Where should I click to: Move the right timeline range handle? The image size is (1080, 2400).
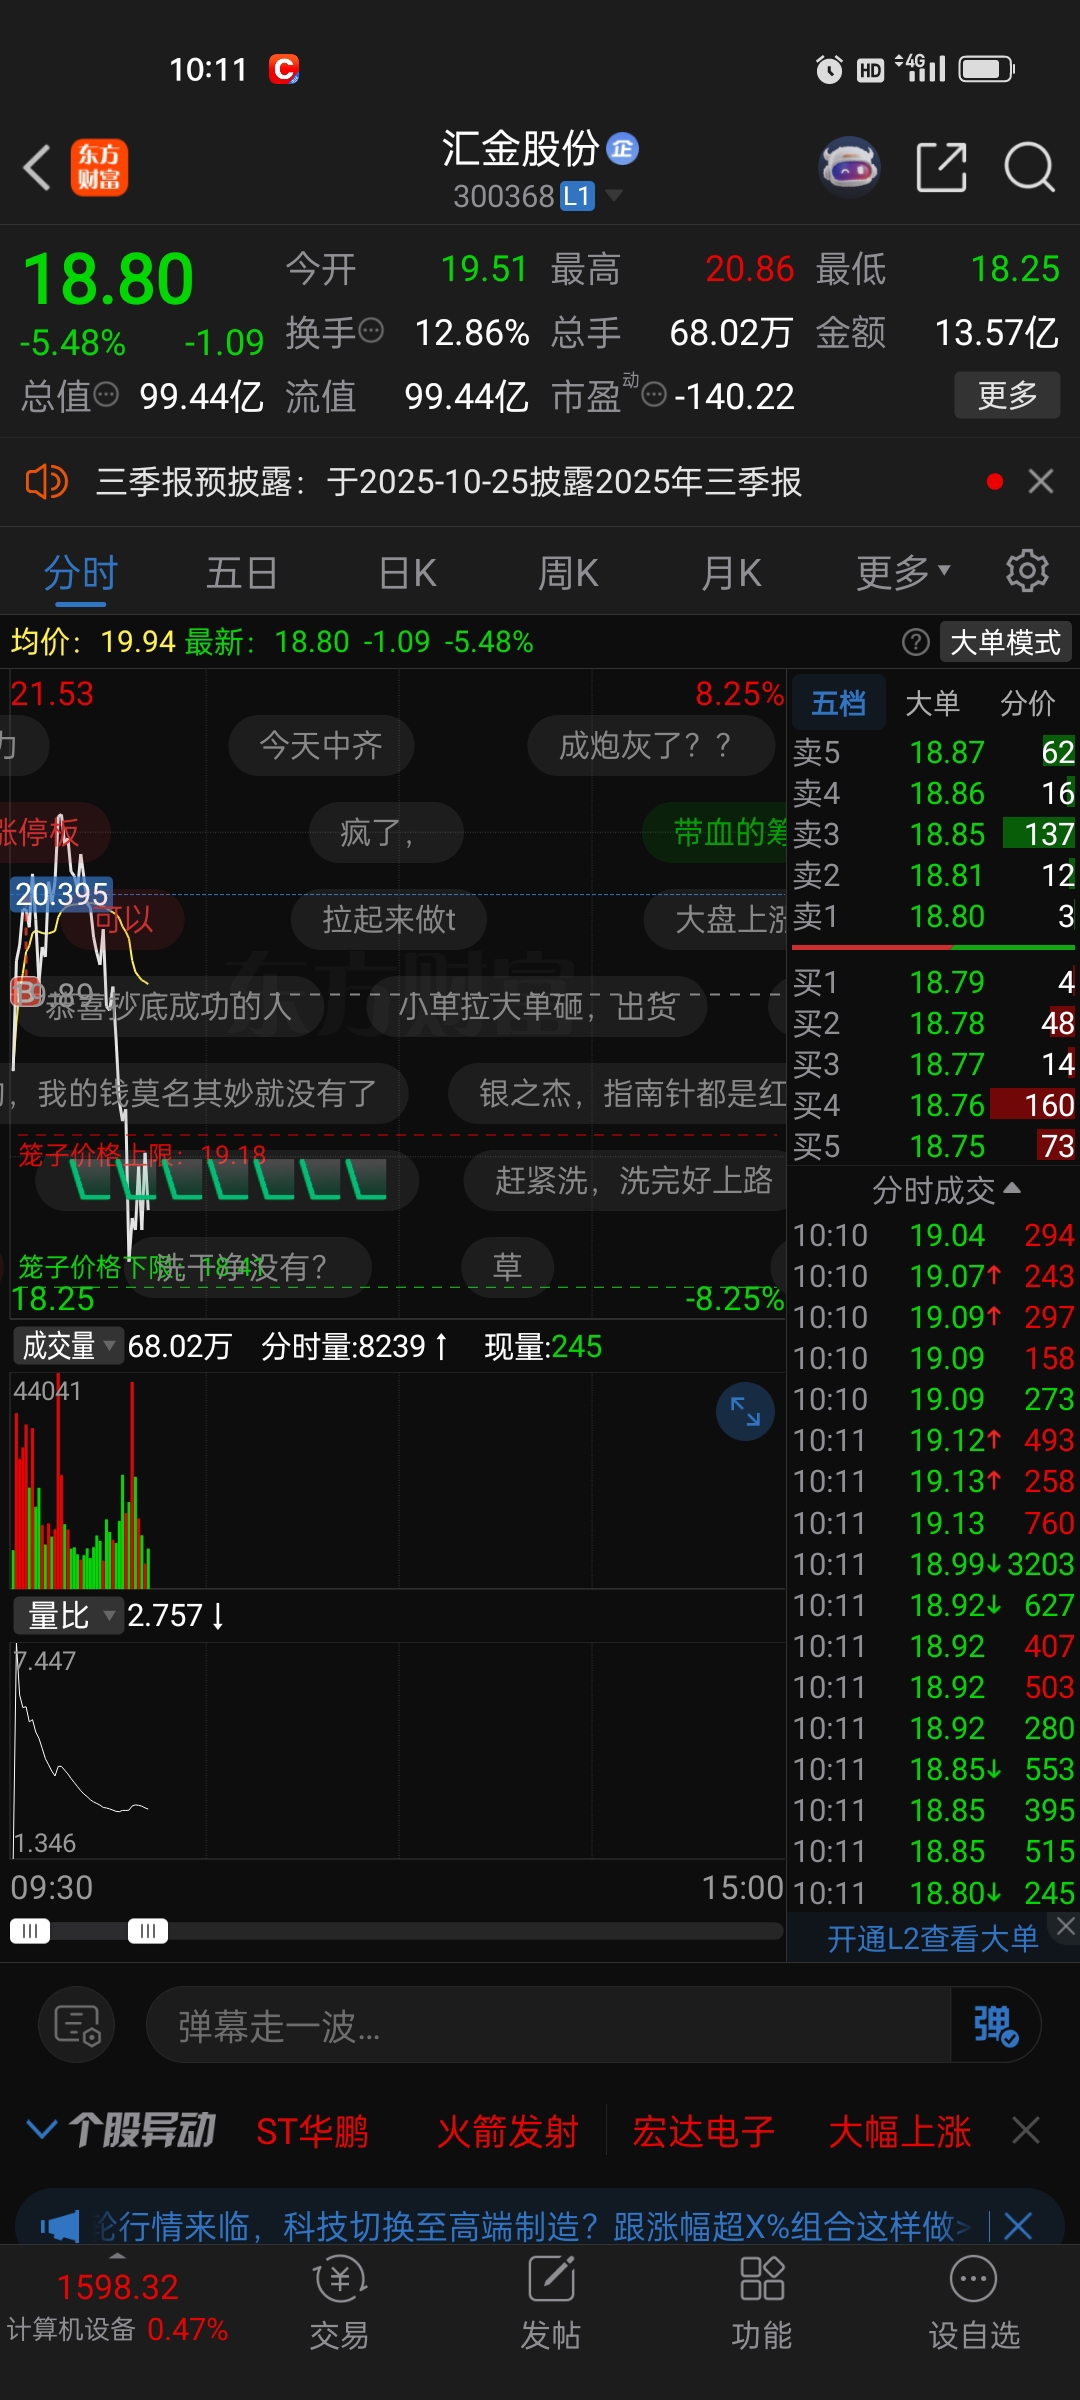tap(148, 1930)
